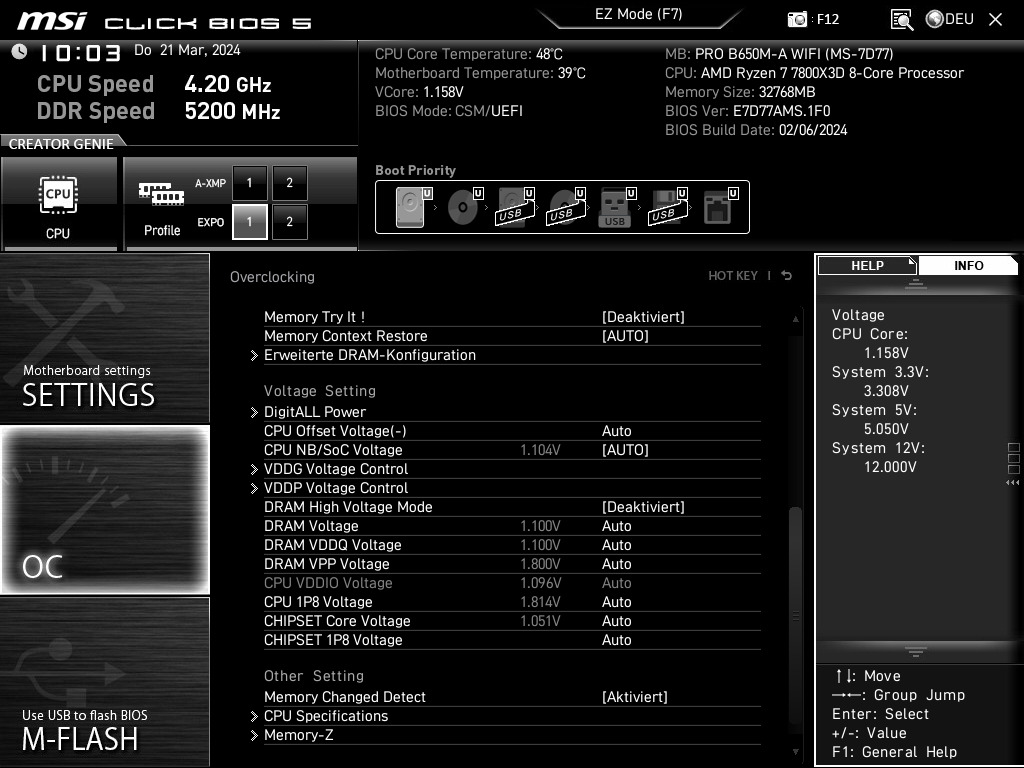1024x768 pixels.
Task: Toggle Memory Try It ! [Deaktiviert] value
Action: click(x=643, y=317)
